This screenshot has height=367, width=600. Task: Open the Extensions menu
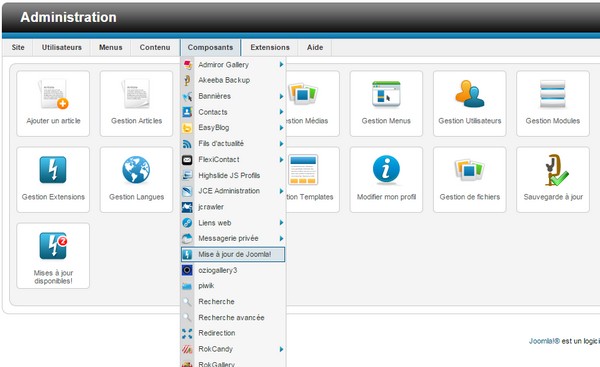tap(270, 47)
